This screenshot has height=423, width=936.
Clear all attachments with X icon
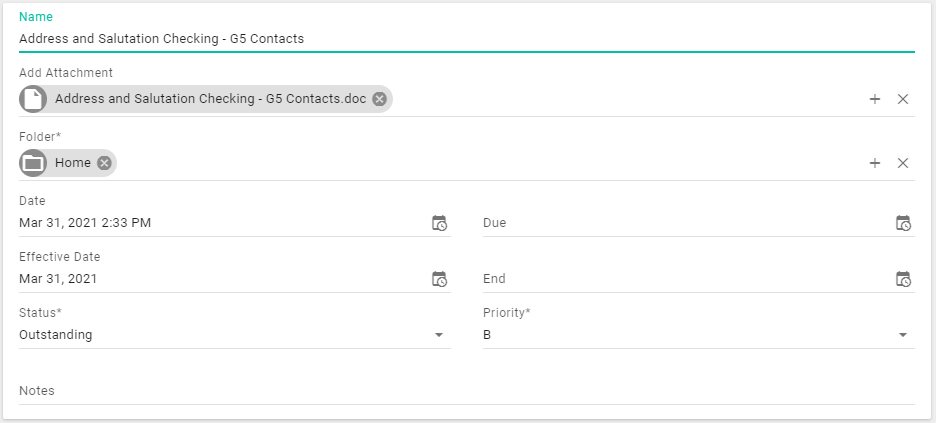point(903,99)
